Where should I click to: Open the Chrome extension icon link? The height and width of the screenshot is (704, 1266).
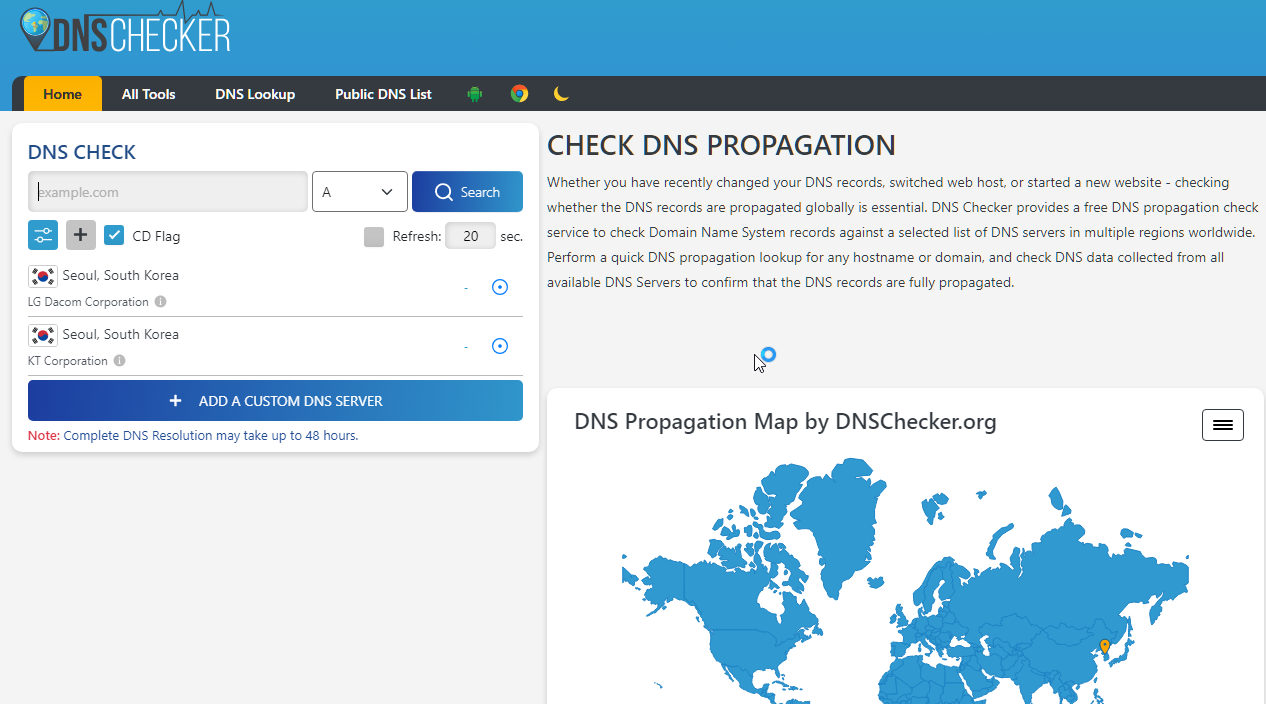click(x=519, y=94)
